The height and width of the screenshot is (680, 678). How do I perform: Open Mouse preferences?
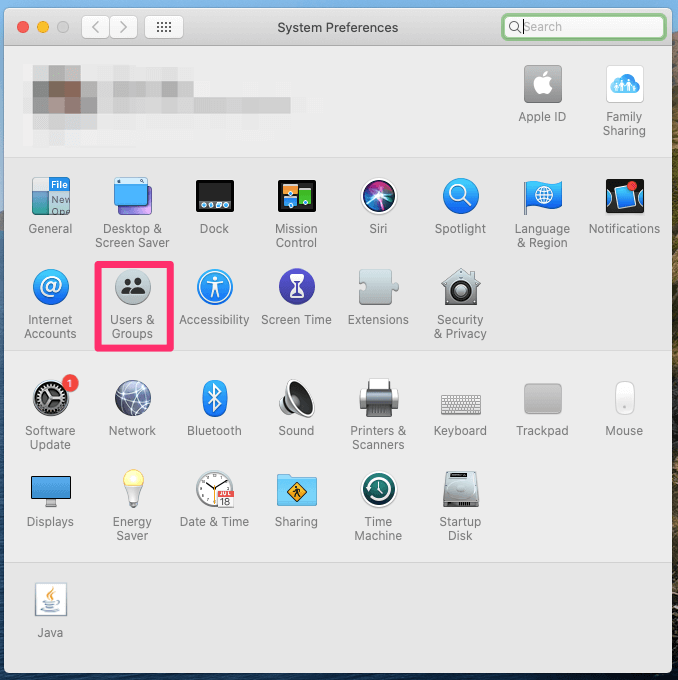click(x=625, y=398)
